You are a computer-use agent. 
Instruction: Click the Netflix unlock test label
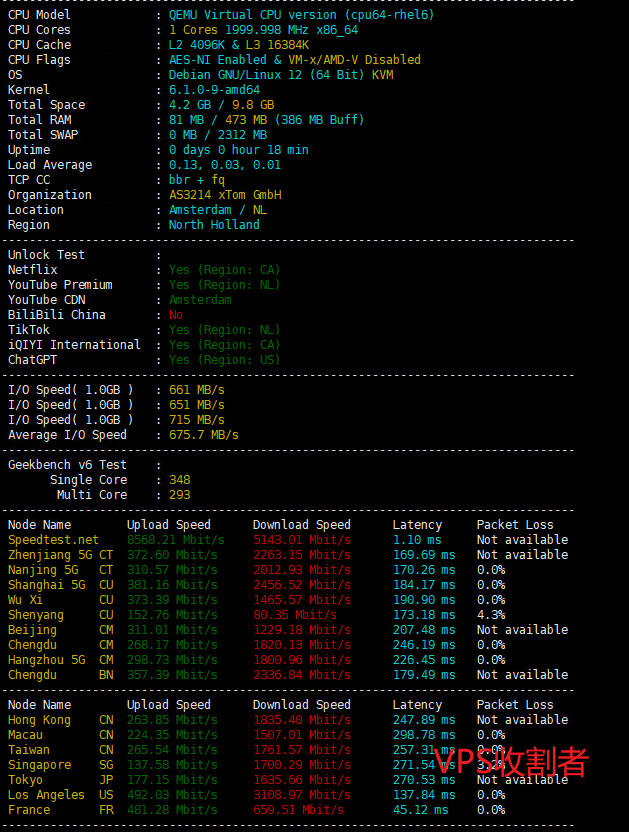(x=33, y=270)
